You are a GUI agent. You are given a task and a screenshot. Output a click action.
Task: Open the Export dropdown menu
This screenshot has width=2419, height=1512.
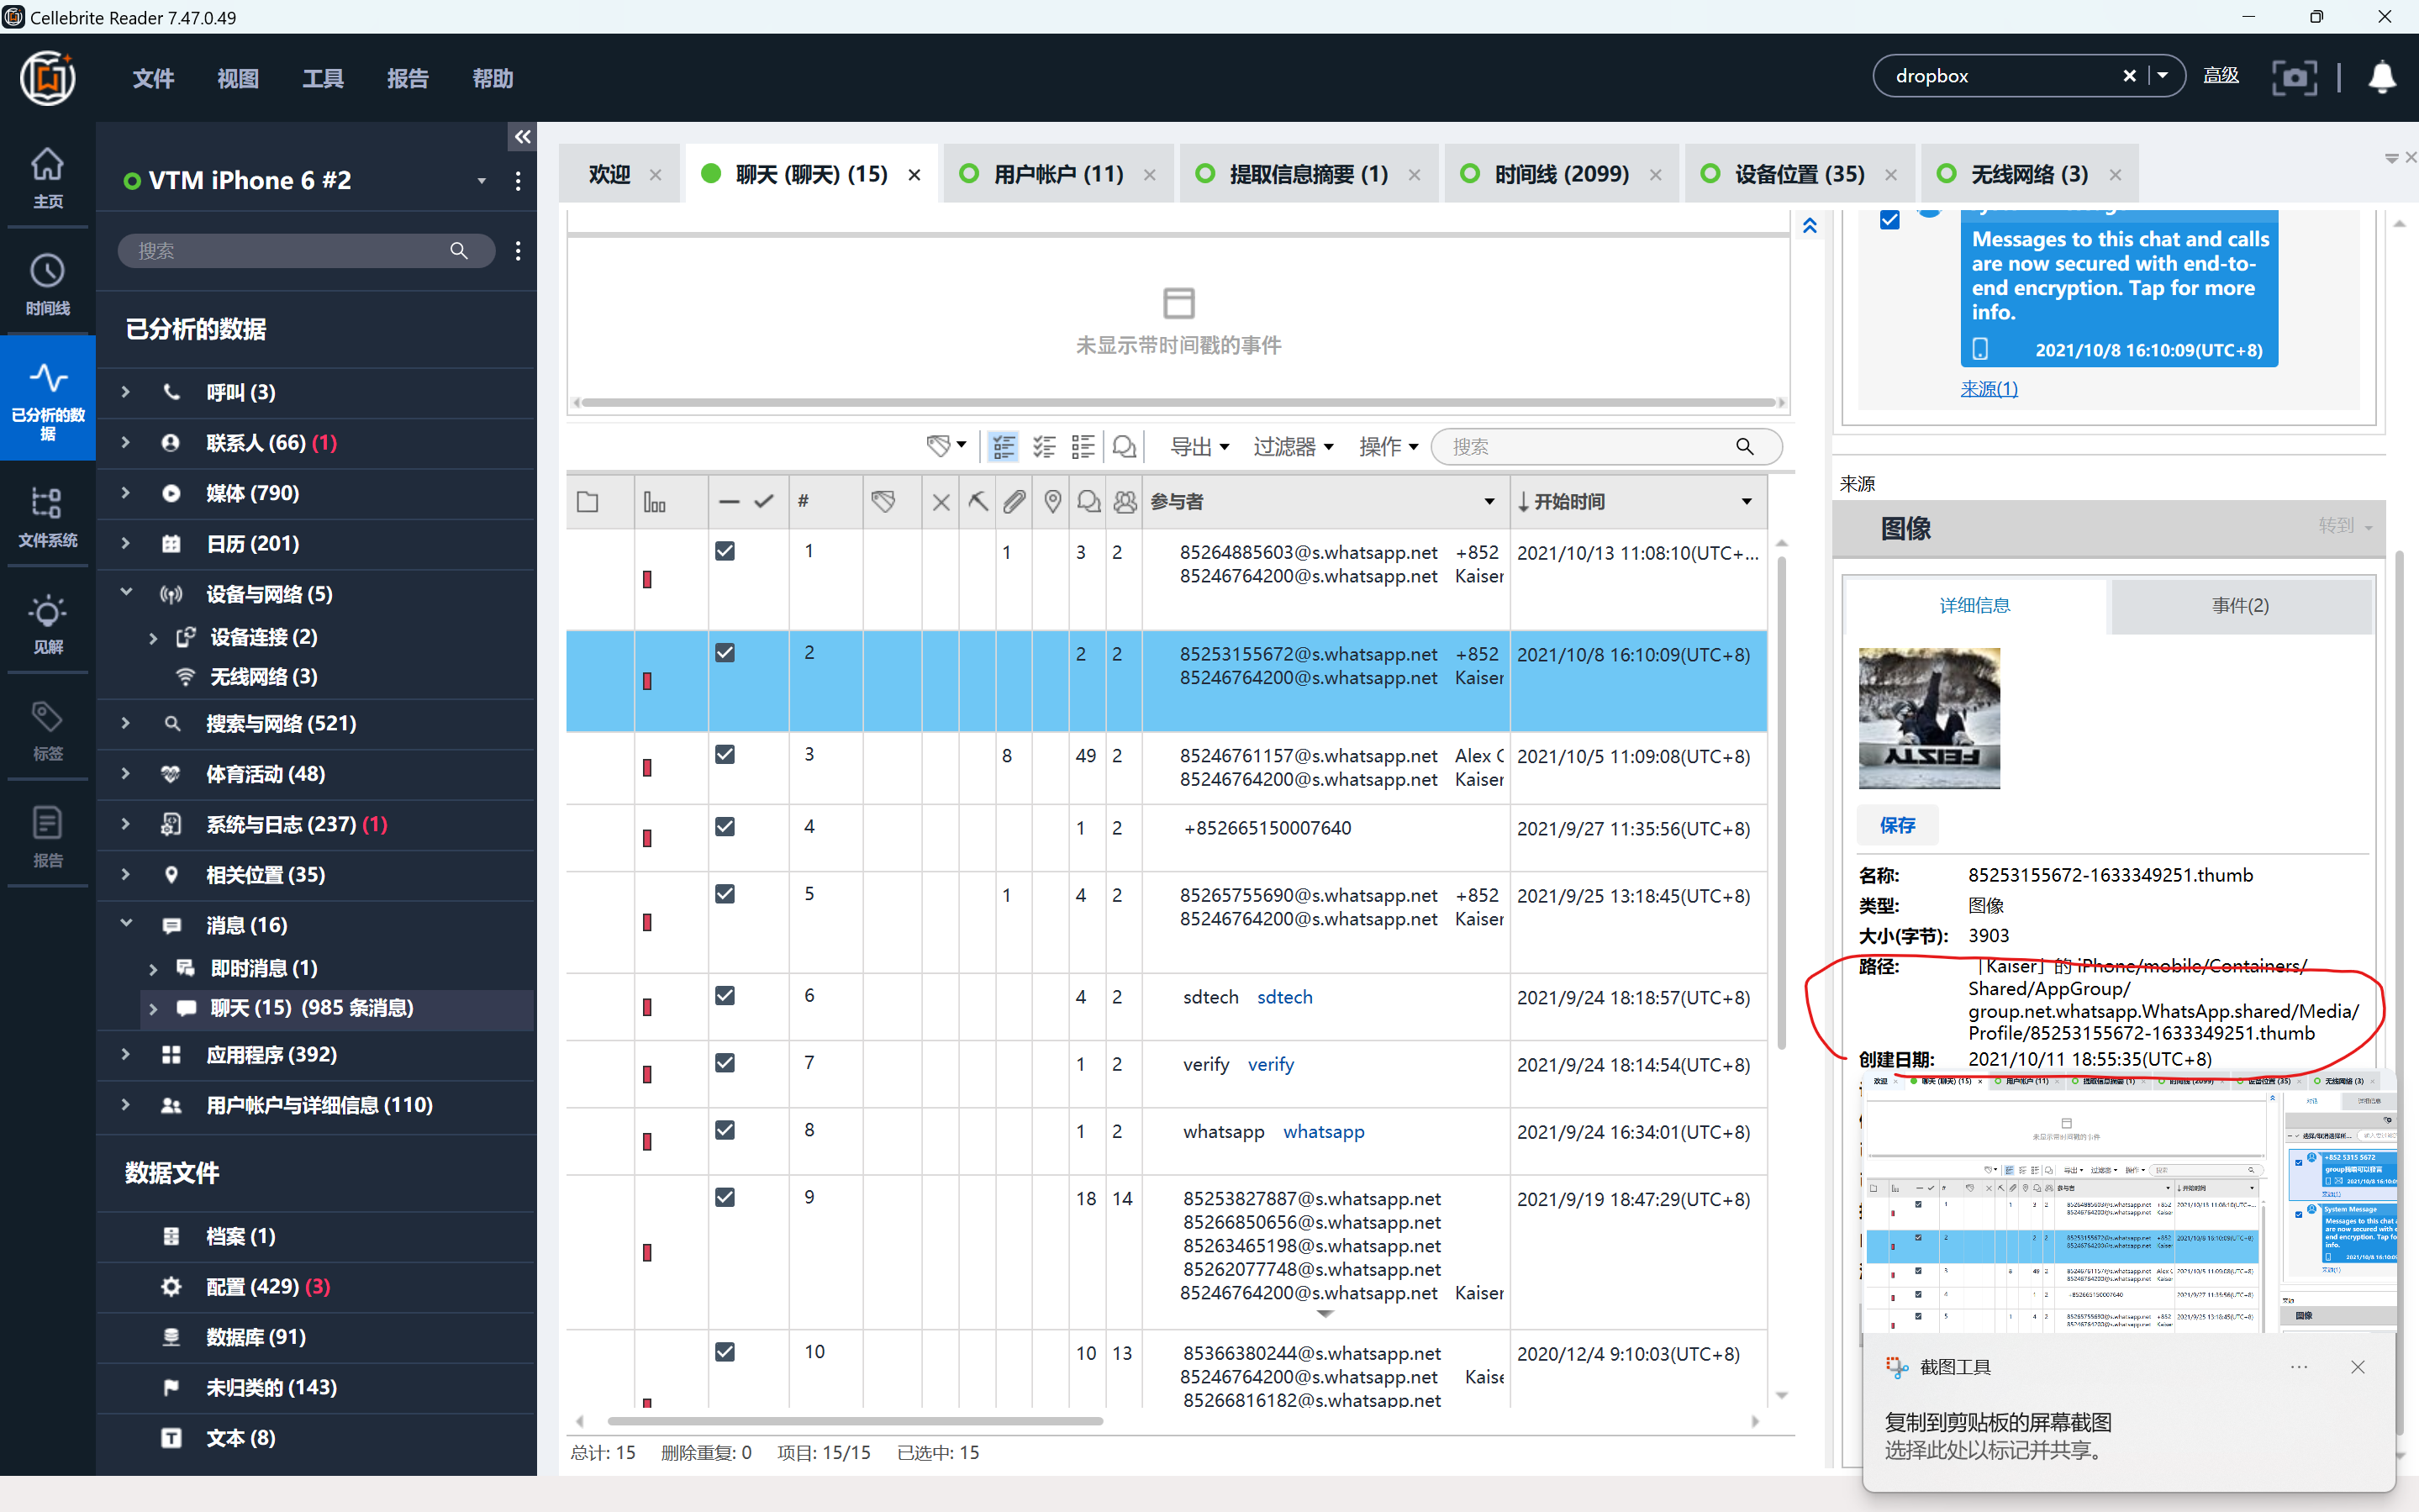(1199, 447)
